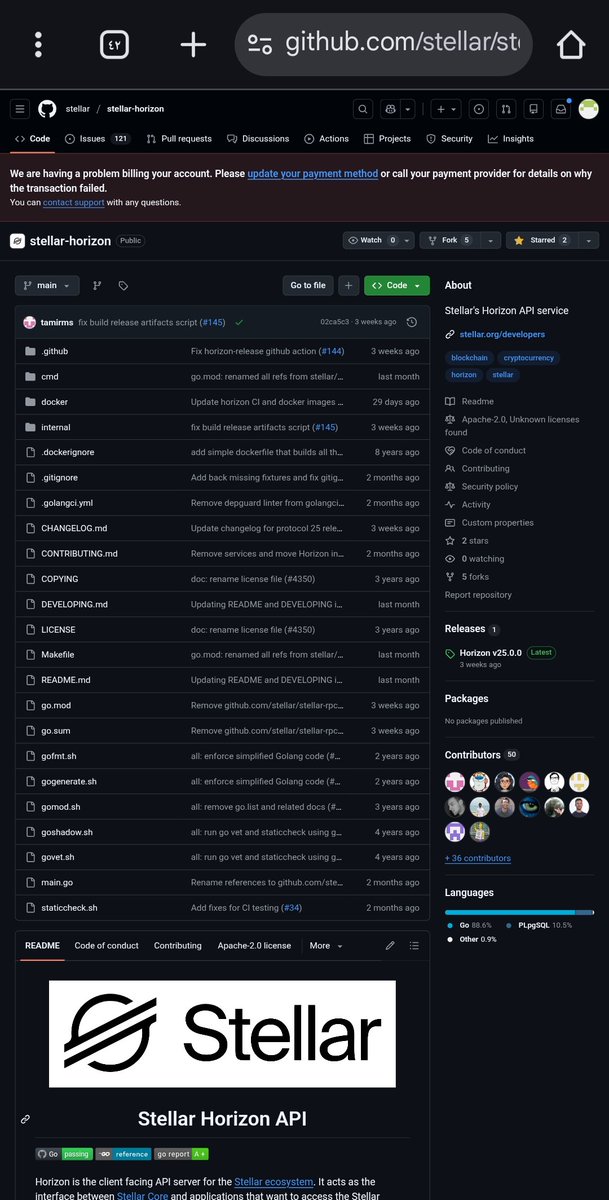This screenshot has width=609, height=1200.
Task: Click the Go language bar segment
Action: point(510,912)
